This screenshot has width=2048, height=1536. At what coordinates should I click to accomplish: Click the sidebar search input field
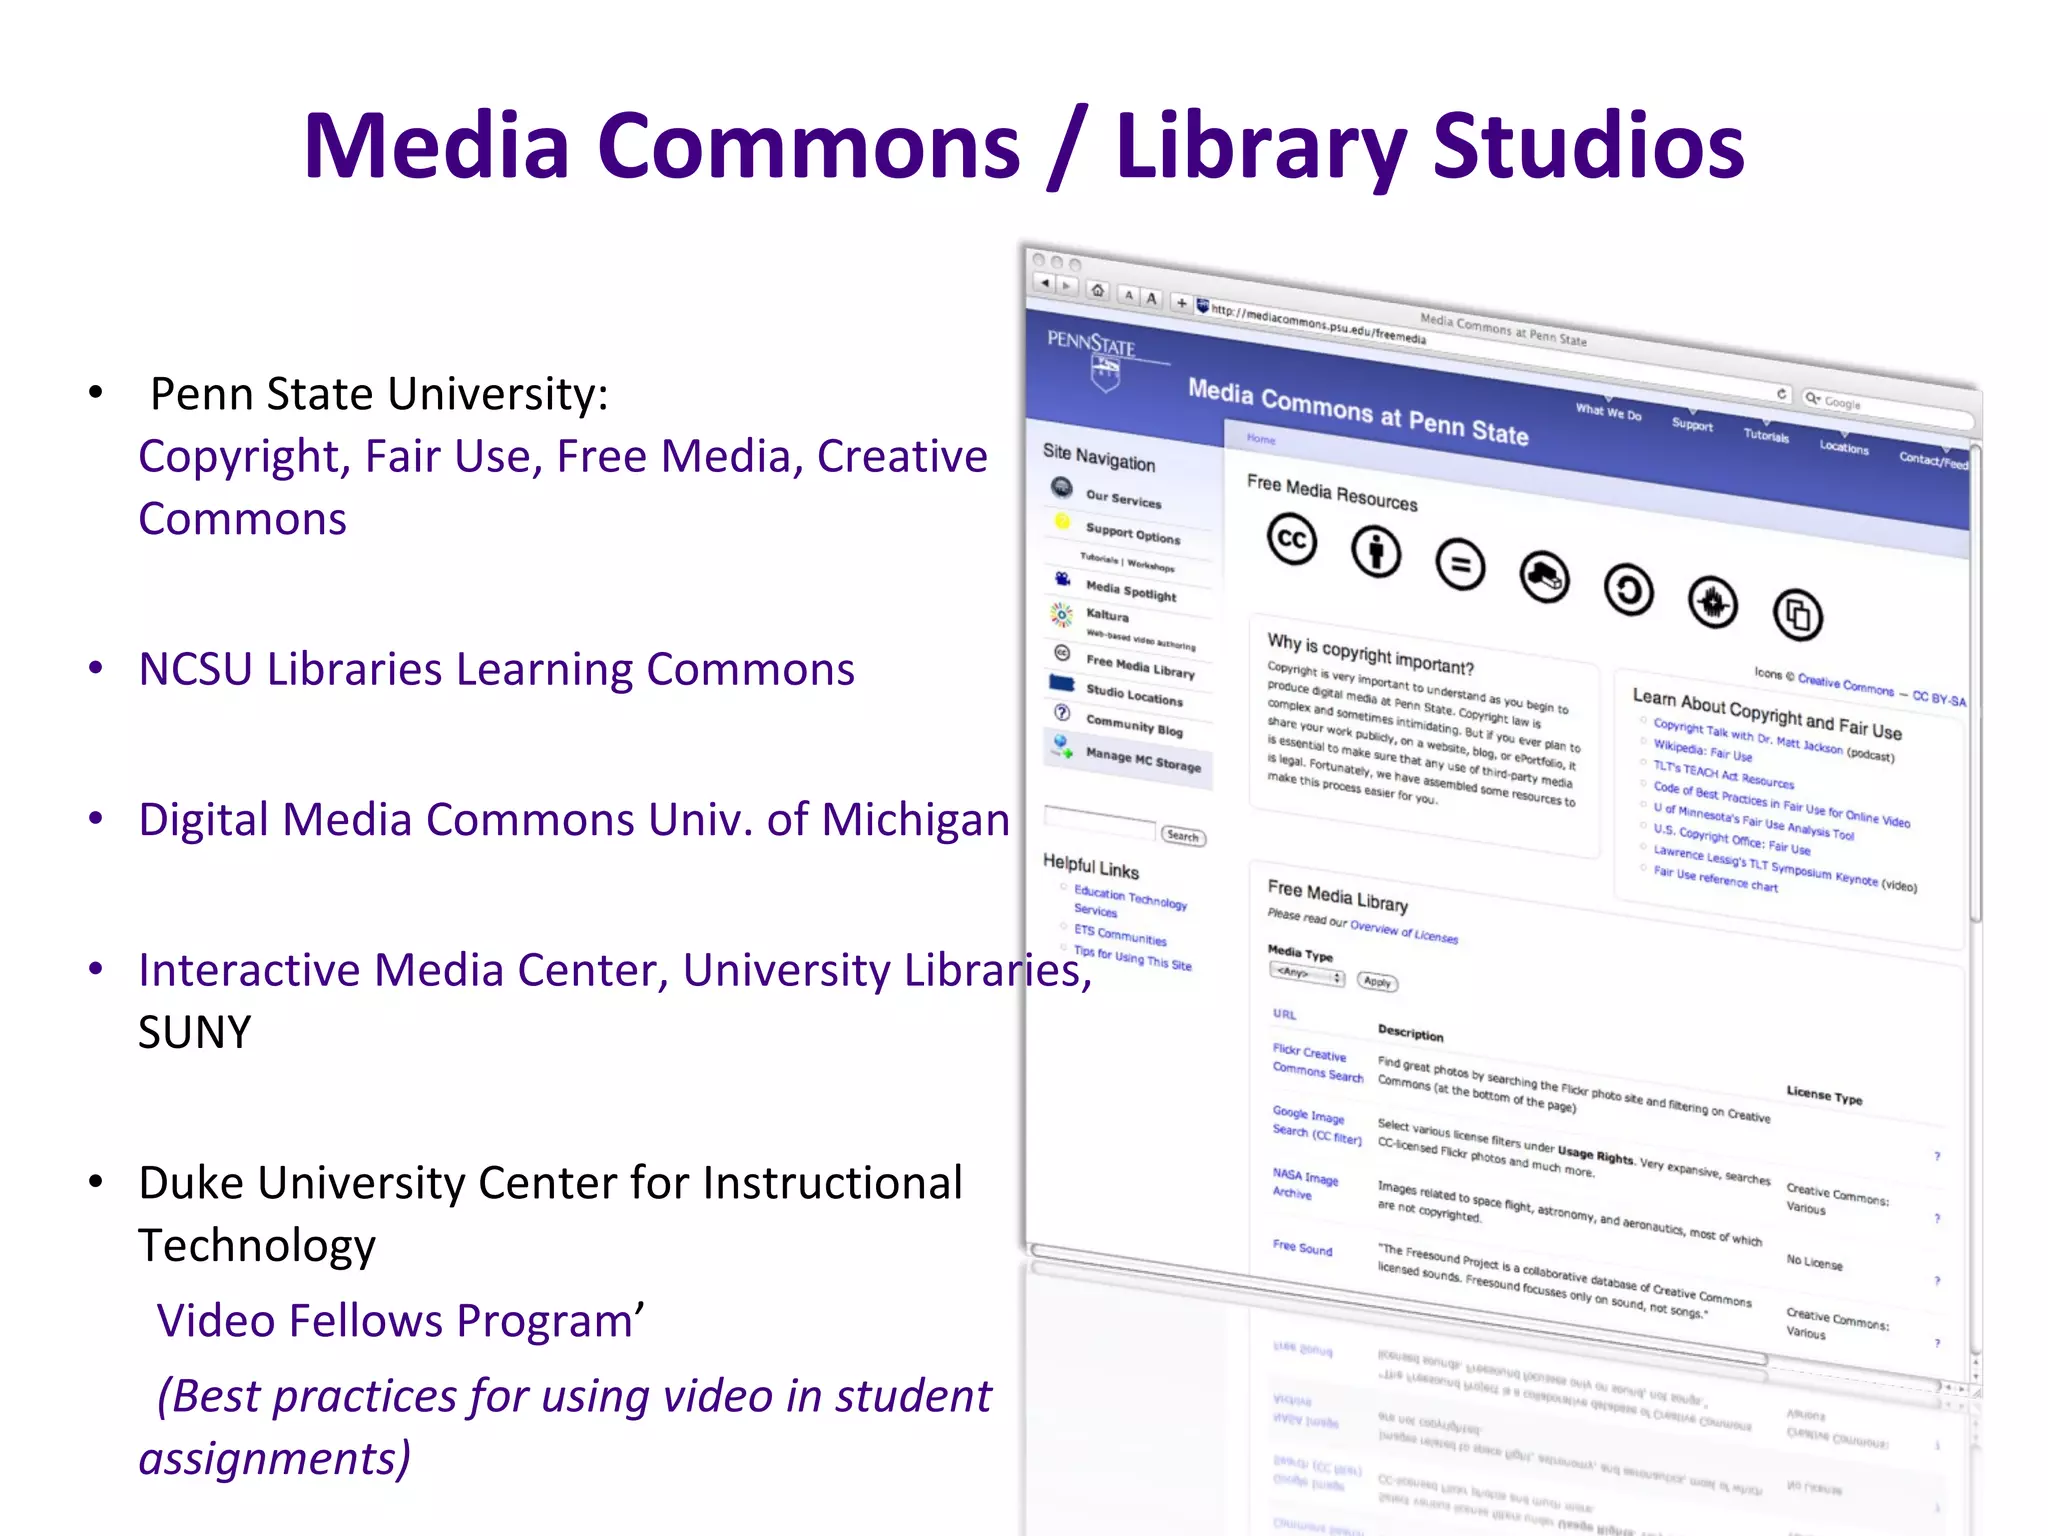(x=1099, y=821)
